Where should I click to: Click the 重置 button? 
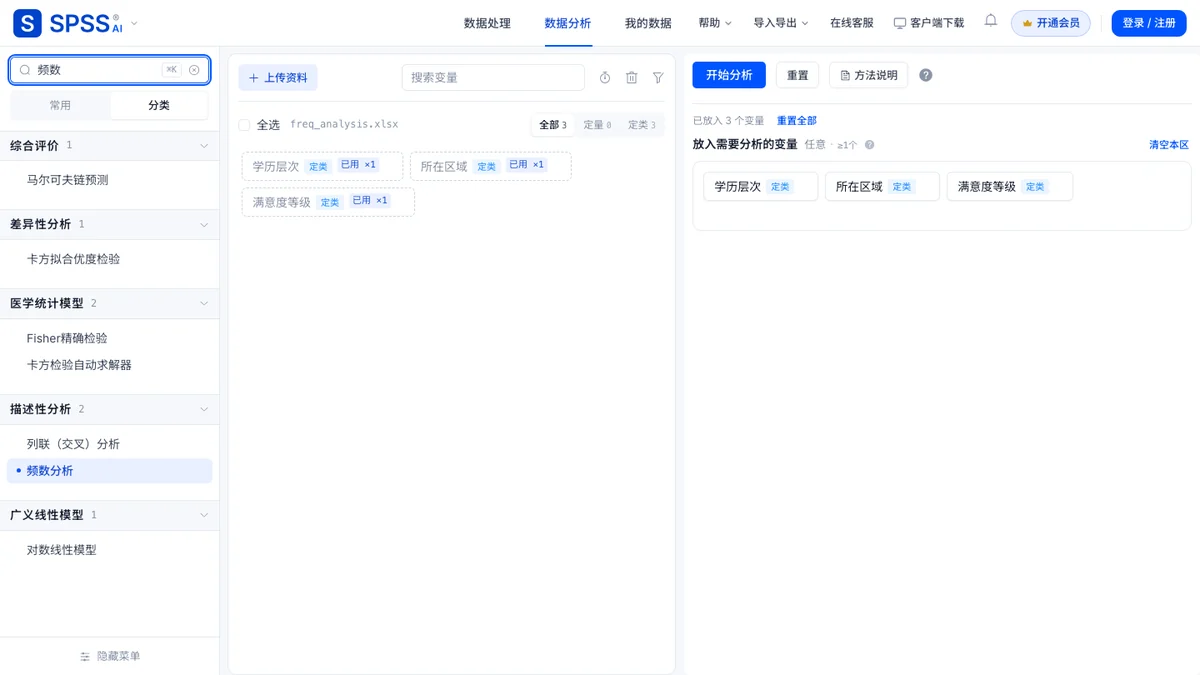click(797, 75)
